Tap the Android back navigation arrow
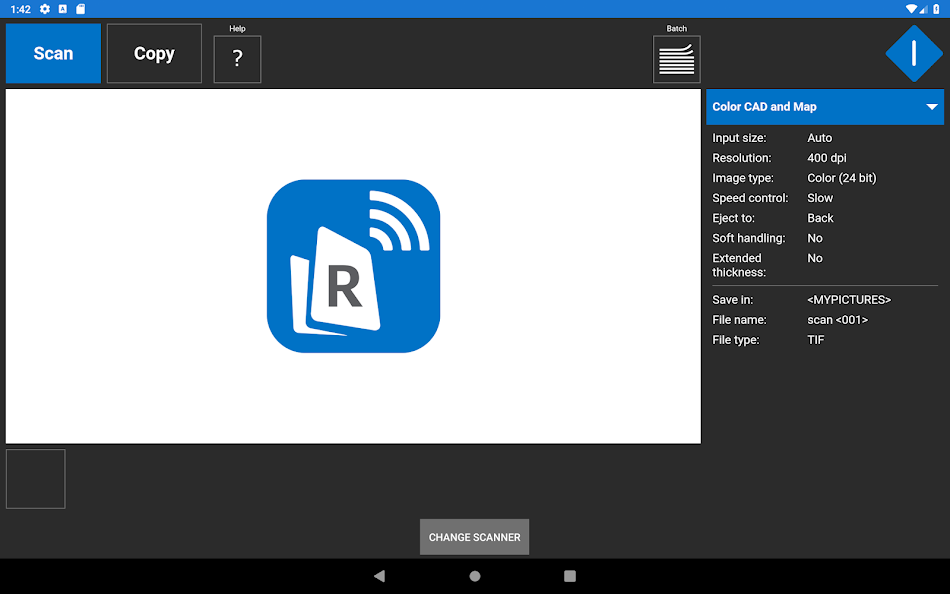The width and height of the screenshot is (950, 594). (379, 575)
